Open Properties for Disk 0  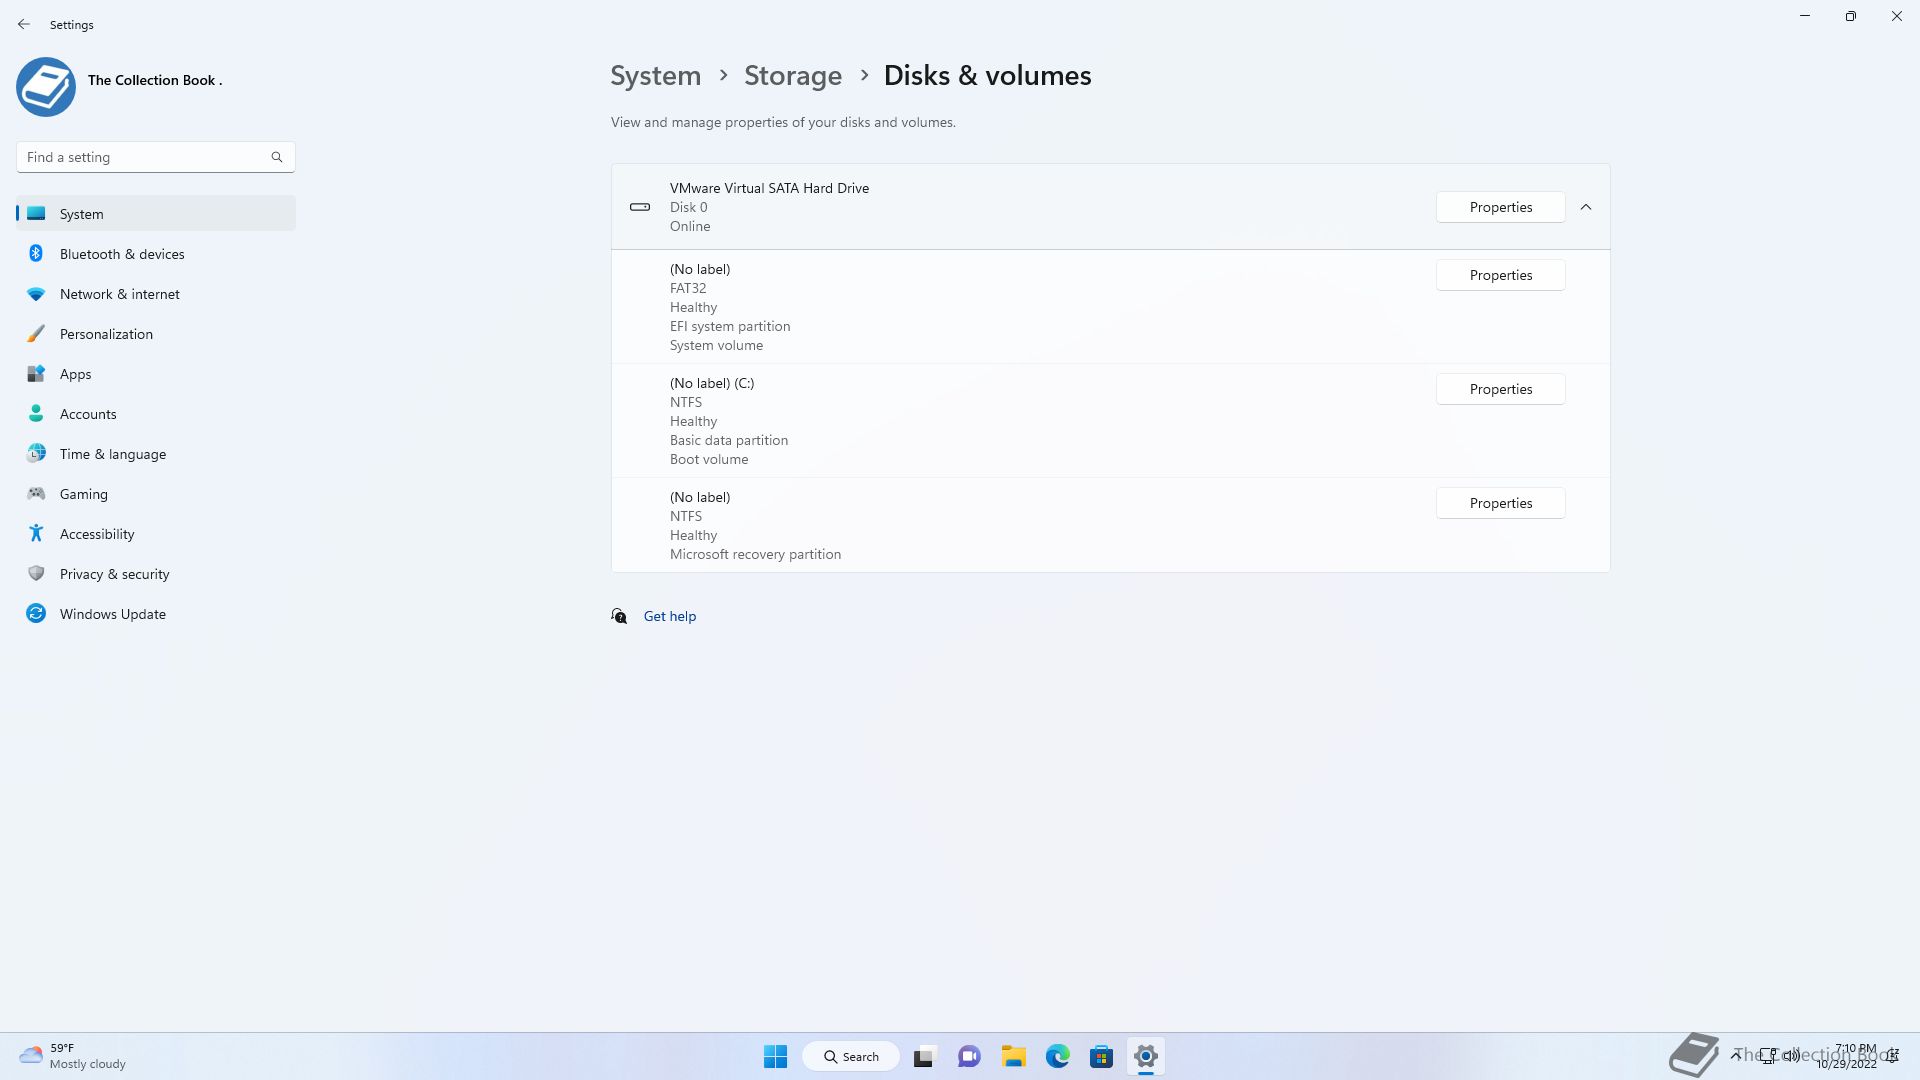[x=1500, y=207]
